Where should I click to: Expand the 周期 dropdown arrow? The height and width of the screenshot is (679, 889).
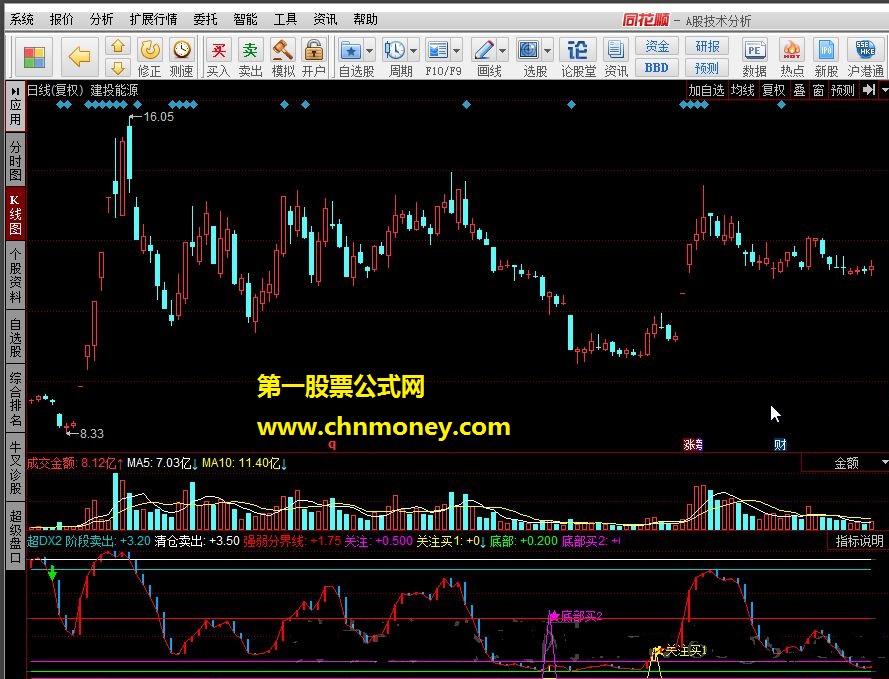pos(413,51)
